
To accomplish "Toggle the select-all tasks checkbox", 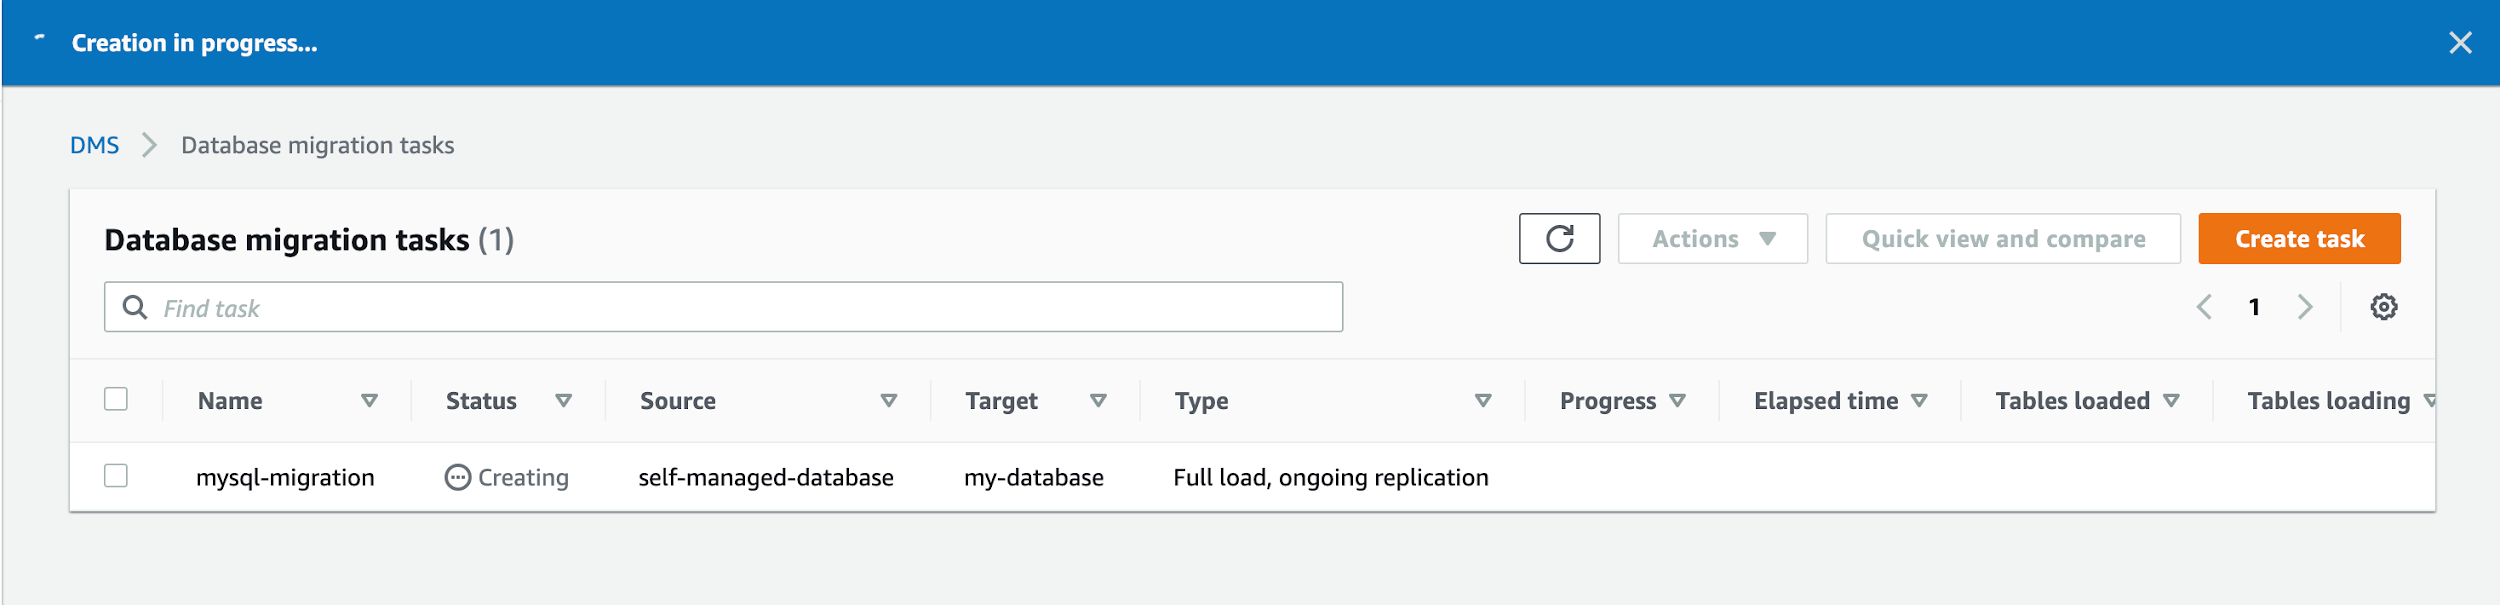I will (116, 399).
